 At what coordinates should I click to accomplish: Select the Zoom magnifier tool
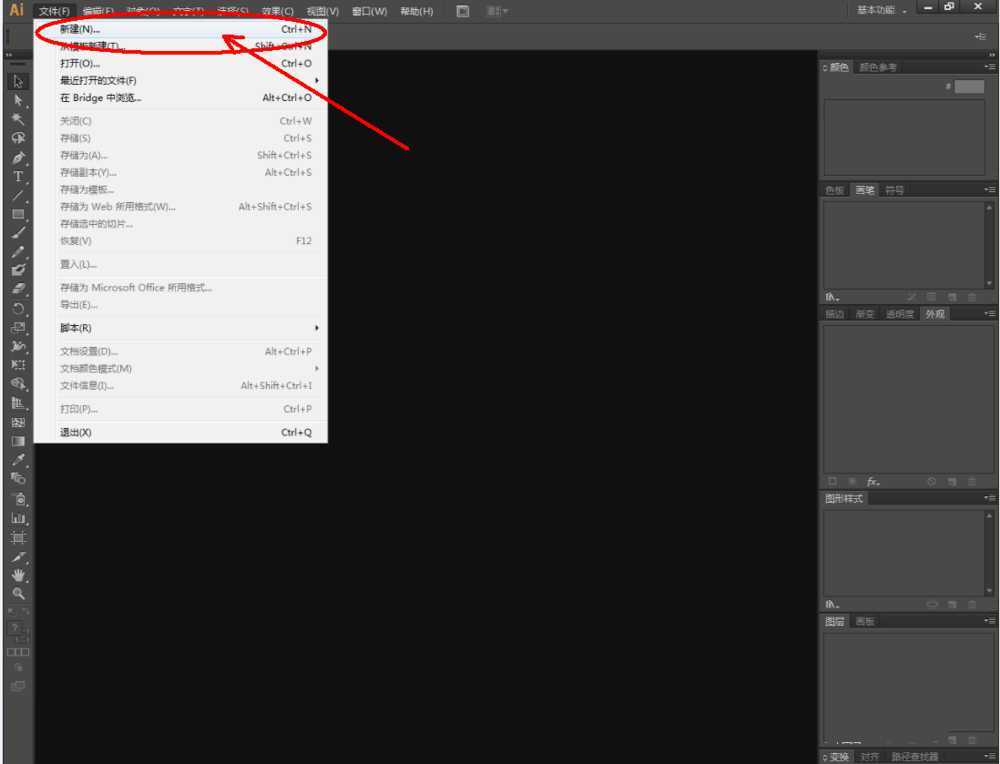(x=18, y=594)
